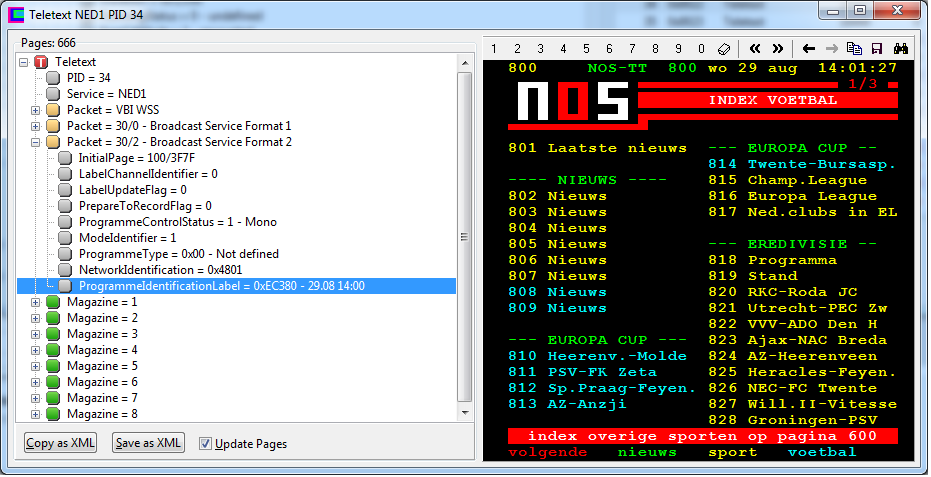This screenshot has width=931, height=477.
Task: Click the 'Pages: 666' label
Action: [x=48, y=43]
